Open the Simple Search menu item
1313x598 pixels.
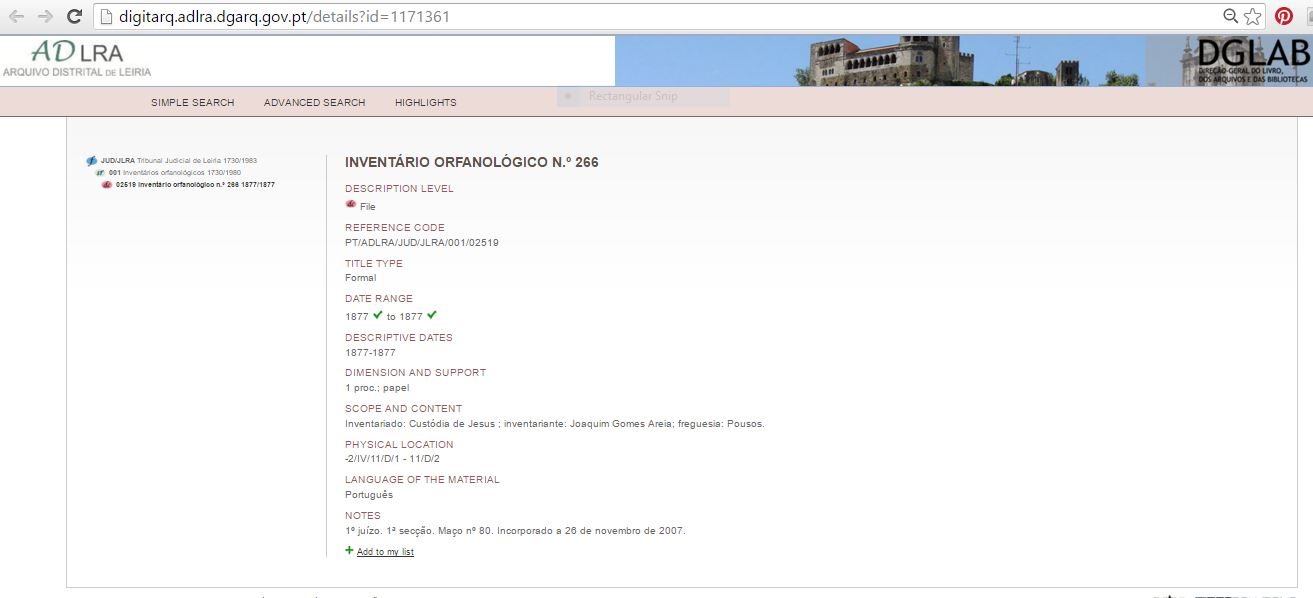tap(192, 102)
